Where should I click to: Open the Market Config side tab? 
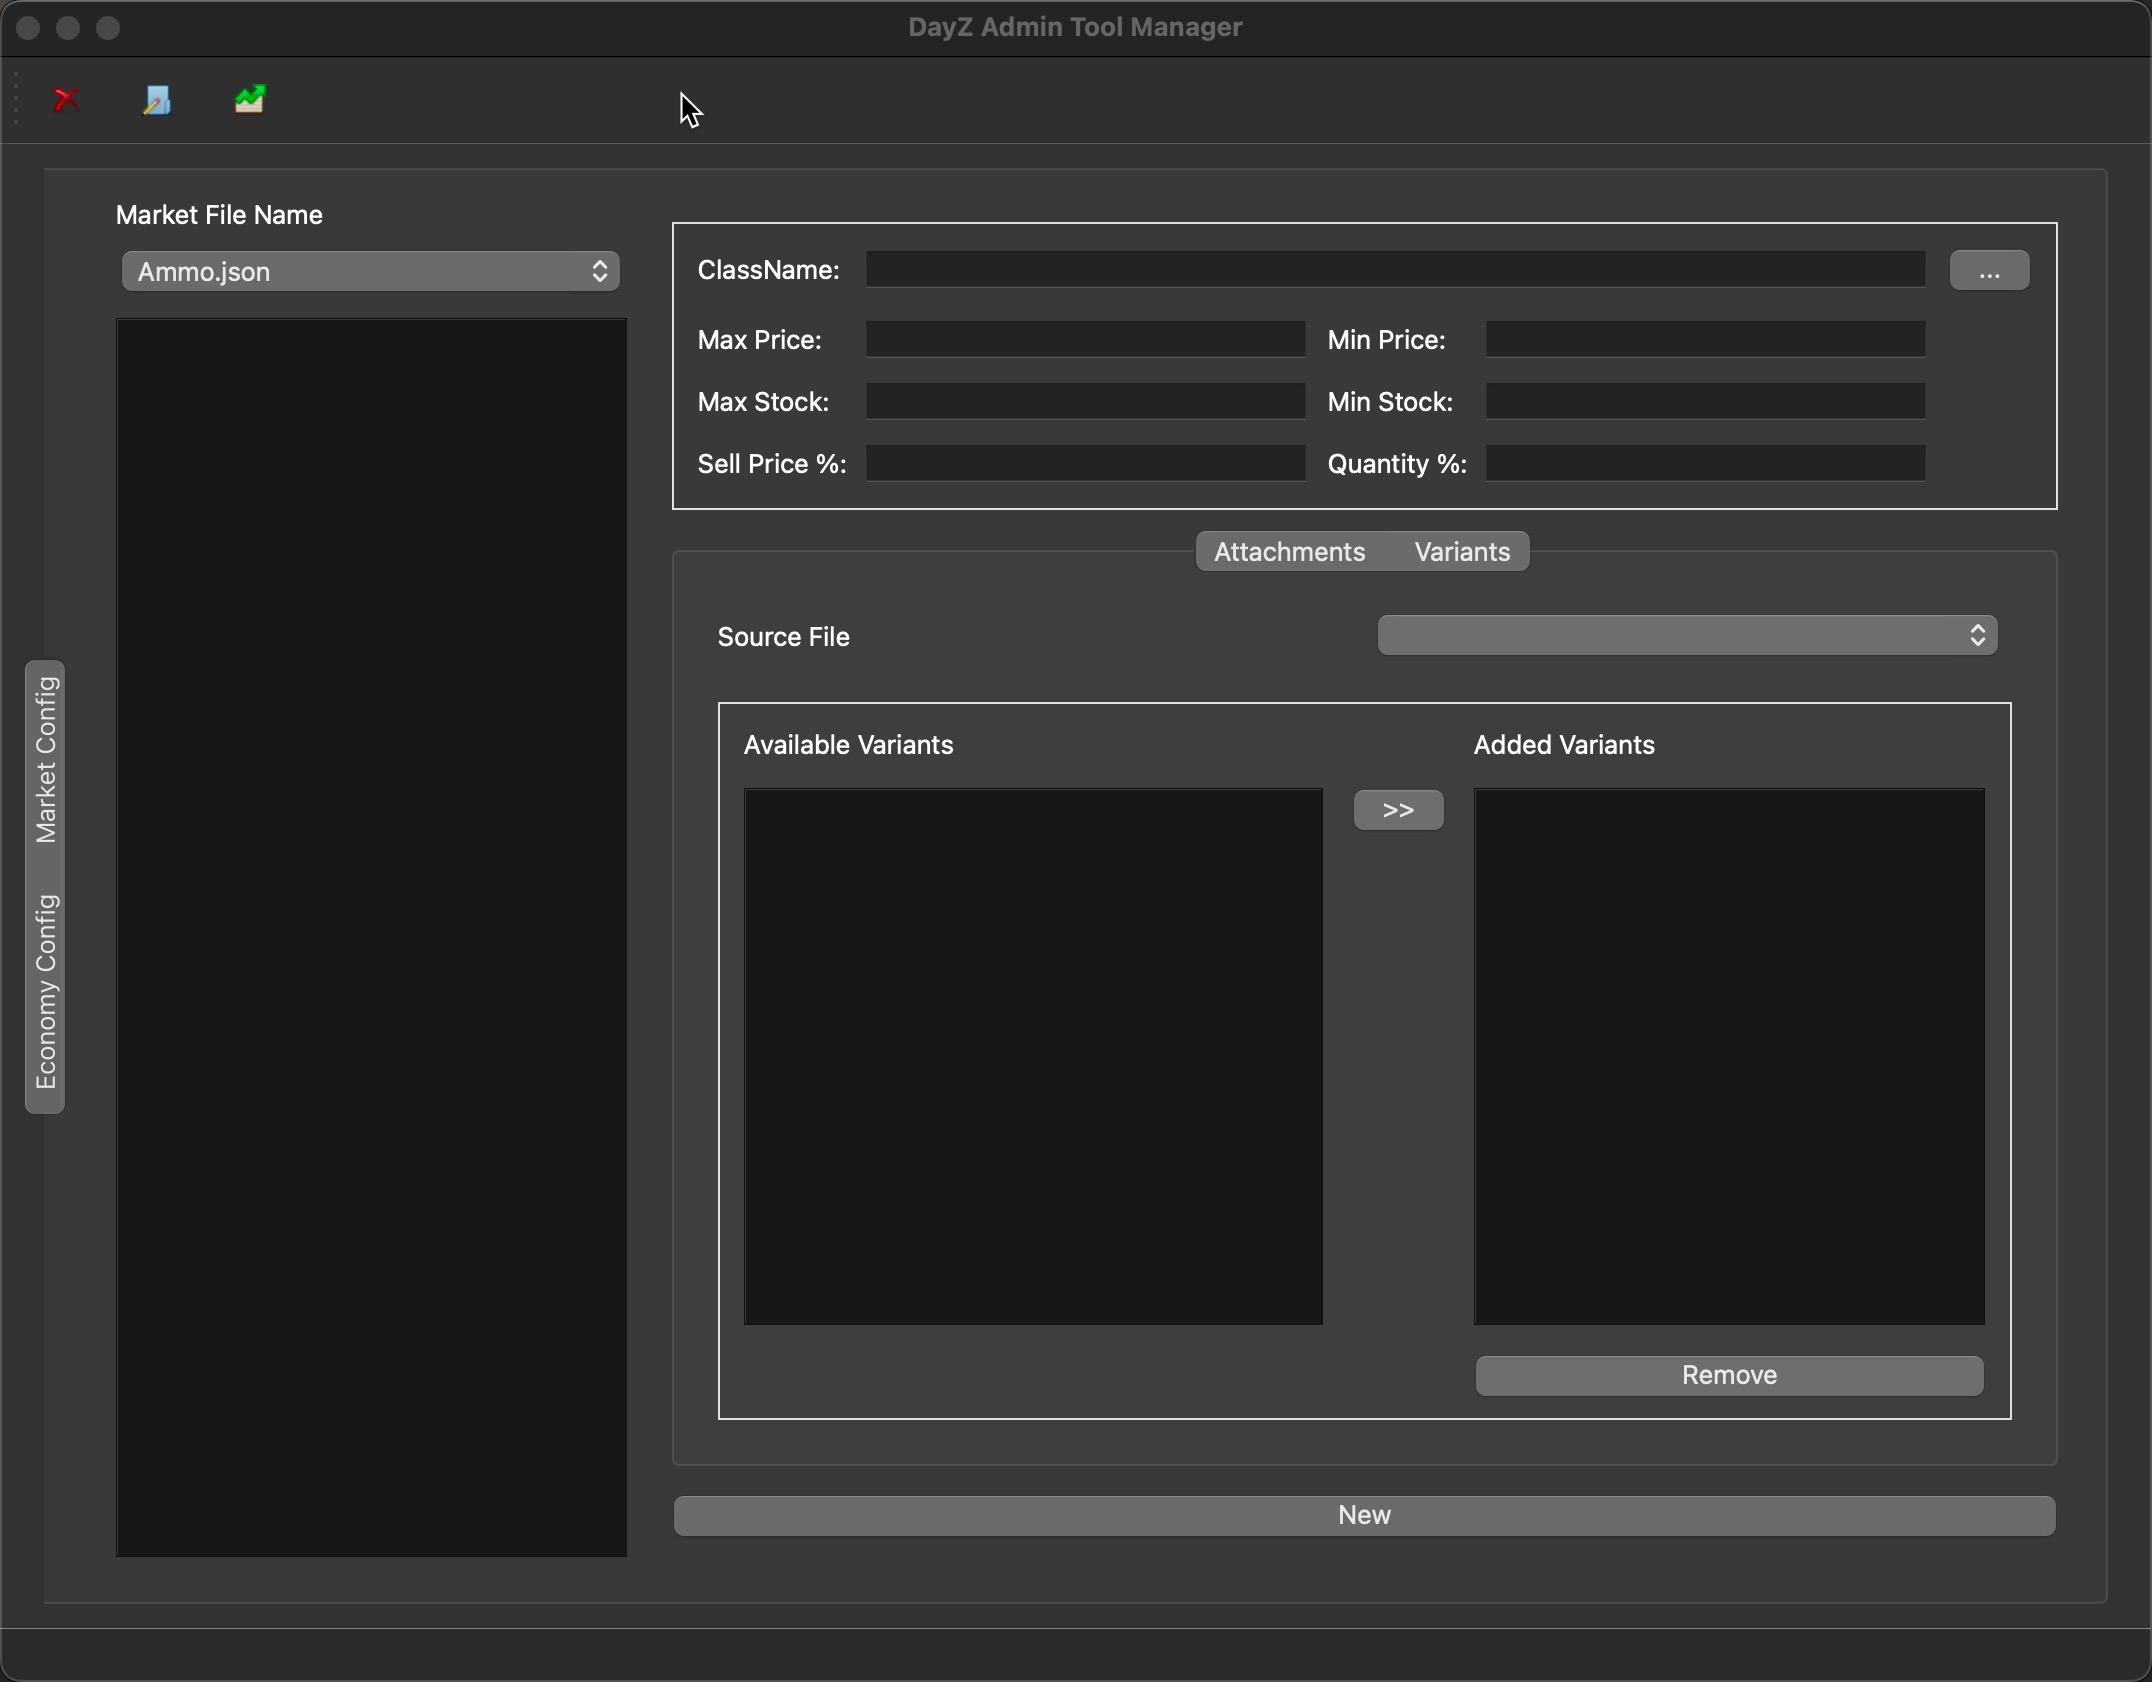click(x=46, y=760)
